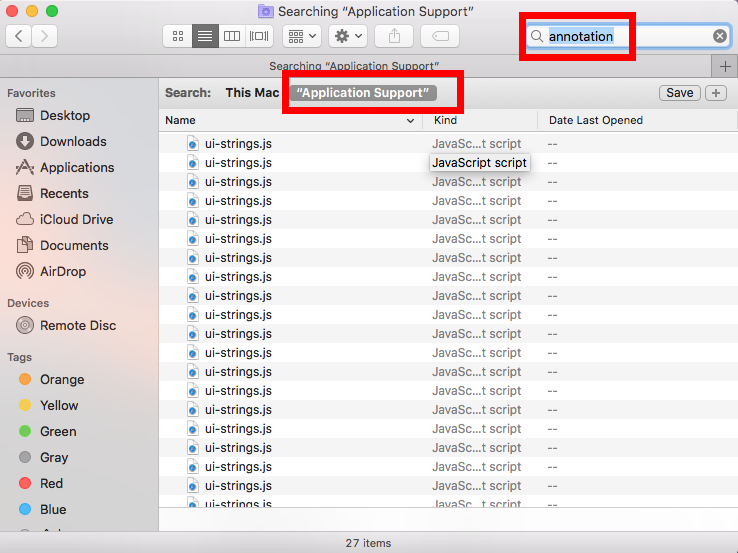This screenshot has width=738, height=553.
Task: Click the Edit Tags toolbar button
Action: click(x=440, y=36)
